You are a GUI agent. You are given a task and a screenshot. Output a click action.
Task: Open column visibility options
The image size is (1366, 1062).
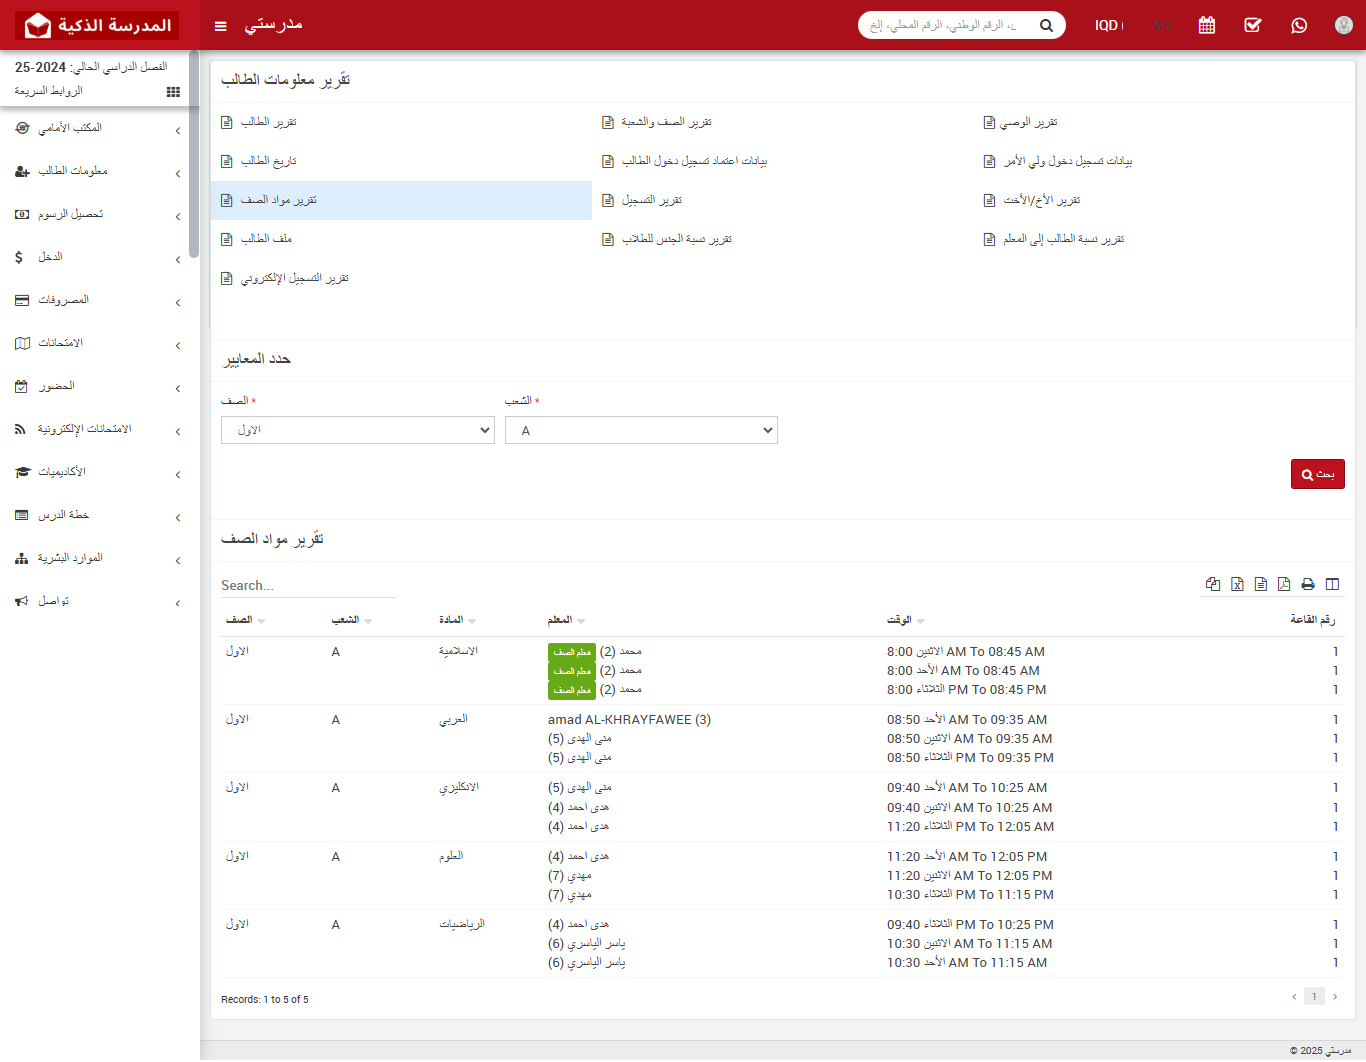coord(1332,584)
